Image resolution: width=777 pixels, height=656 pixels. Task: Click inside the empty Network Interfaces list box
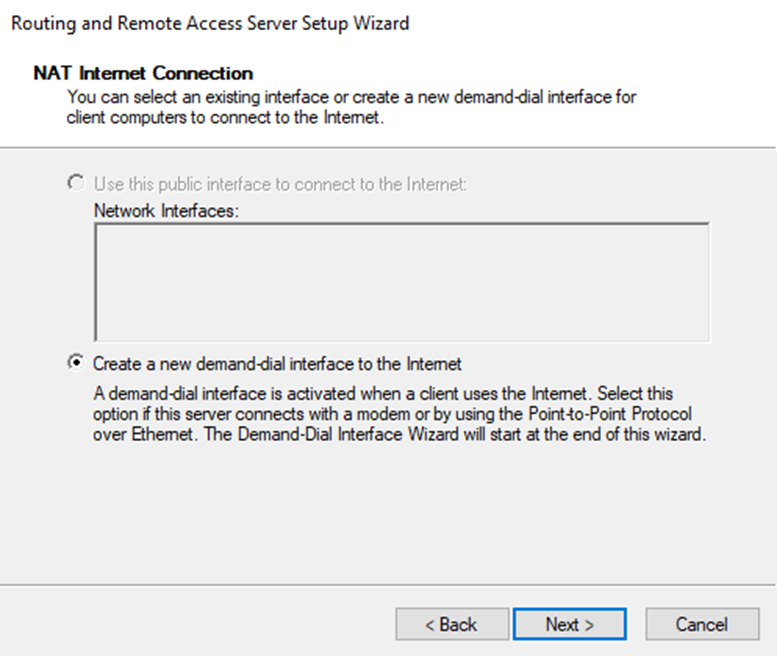(402, 282)
